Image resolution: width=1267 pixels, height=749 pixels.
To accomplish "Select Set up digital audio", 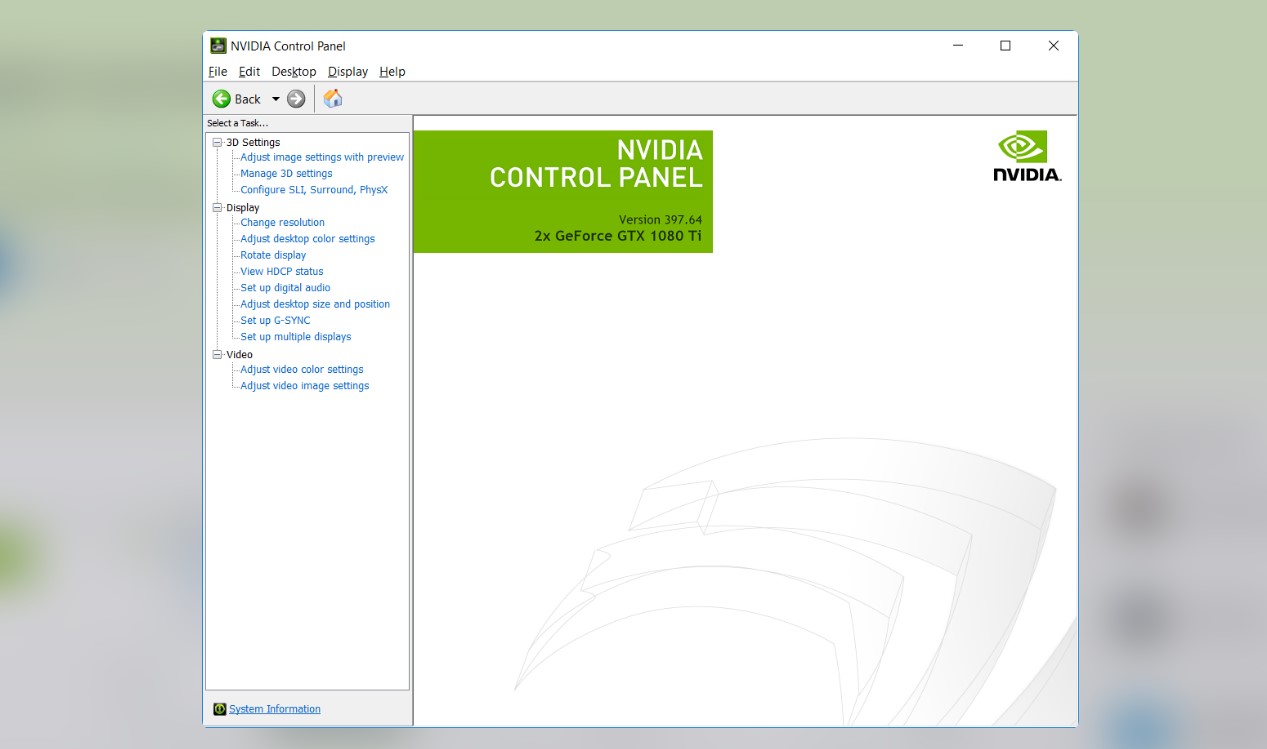I will click(285, 288).
